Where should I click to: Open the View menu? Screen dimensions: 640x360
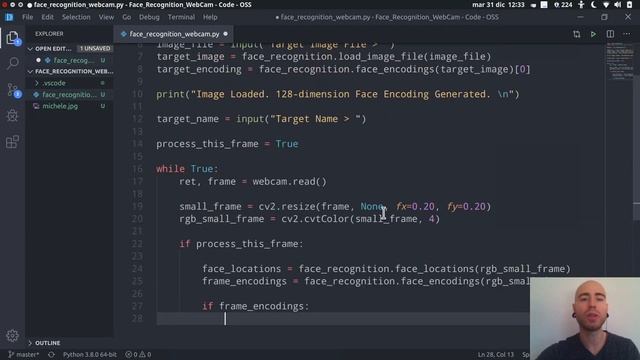[x=106, y=17]
